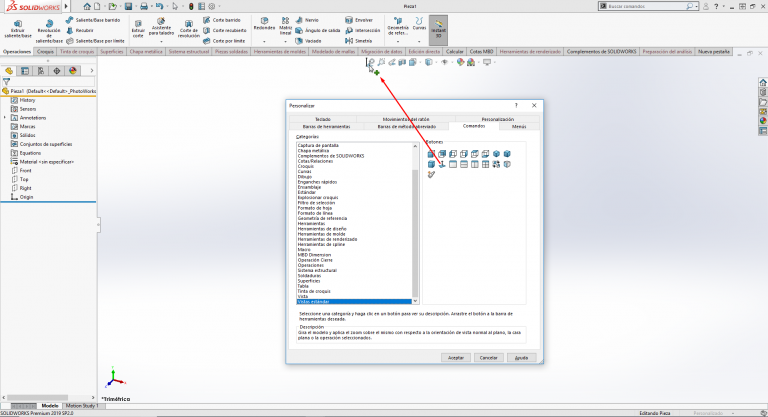Screen dimensions: 768x417
Task: Select the Corte barrido command
Action: click(x=222, y=20)
